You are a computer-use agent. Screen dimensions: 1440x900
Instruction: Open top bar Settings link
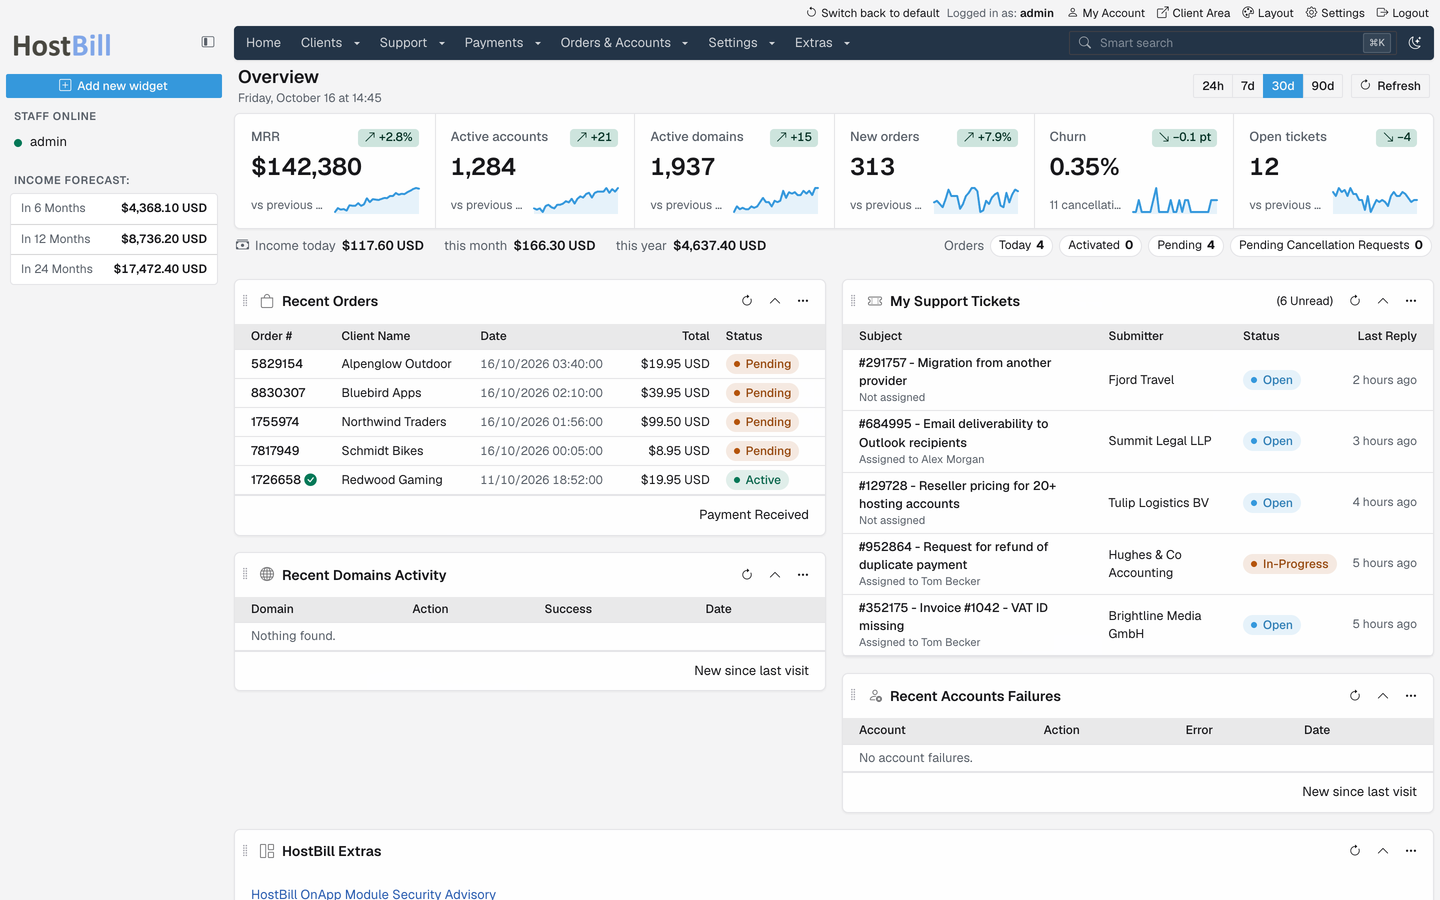pos(1335,13)
